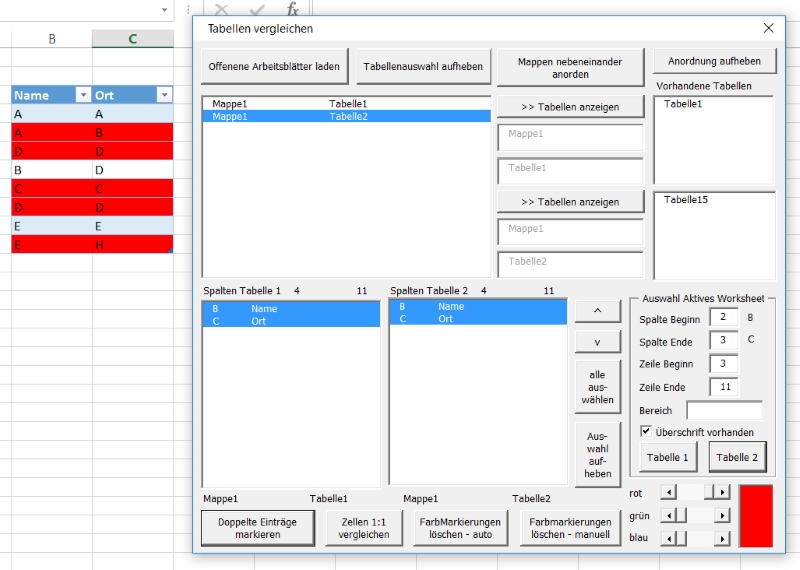Click the formula bar confirm checkmark
800x570 pixels.
257,9
